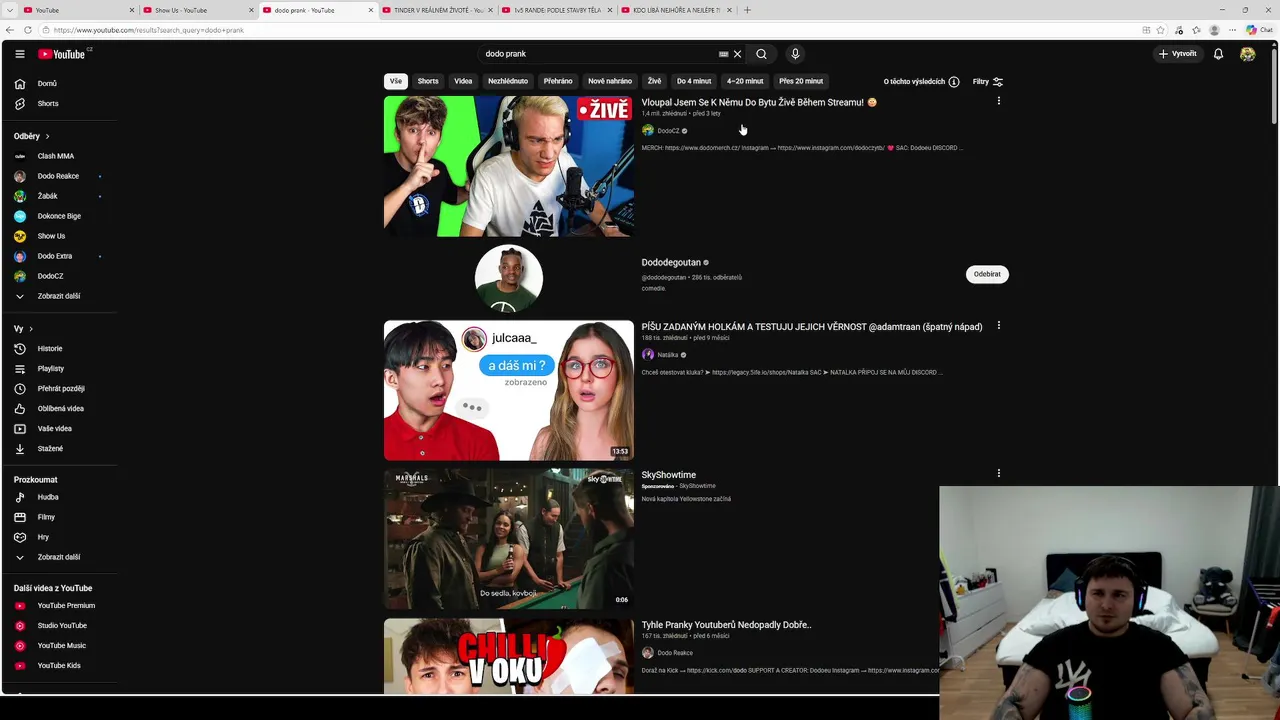Select the Videa filter chip

point(463,81)
